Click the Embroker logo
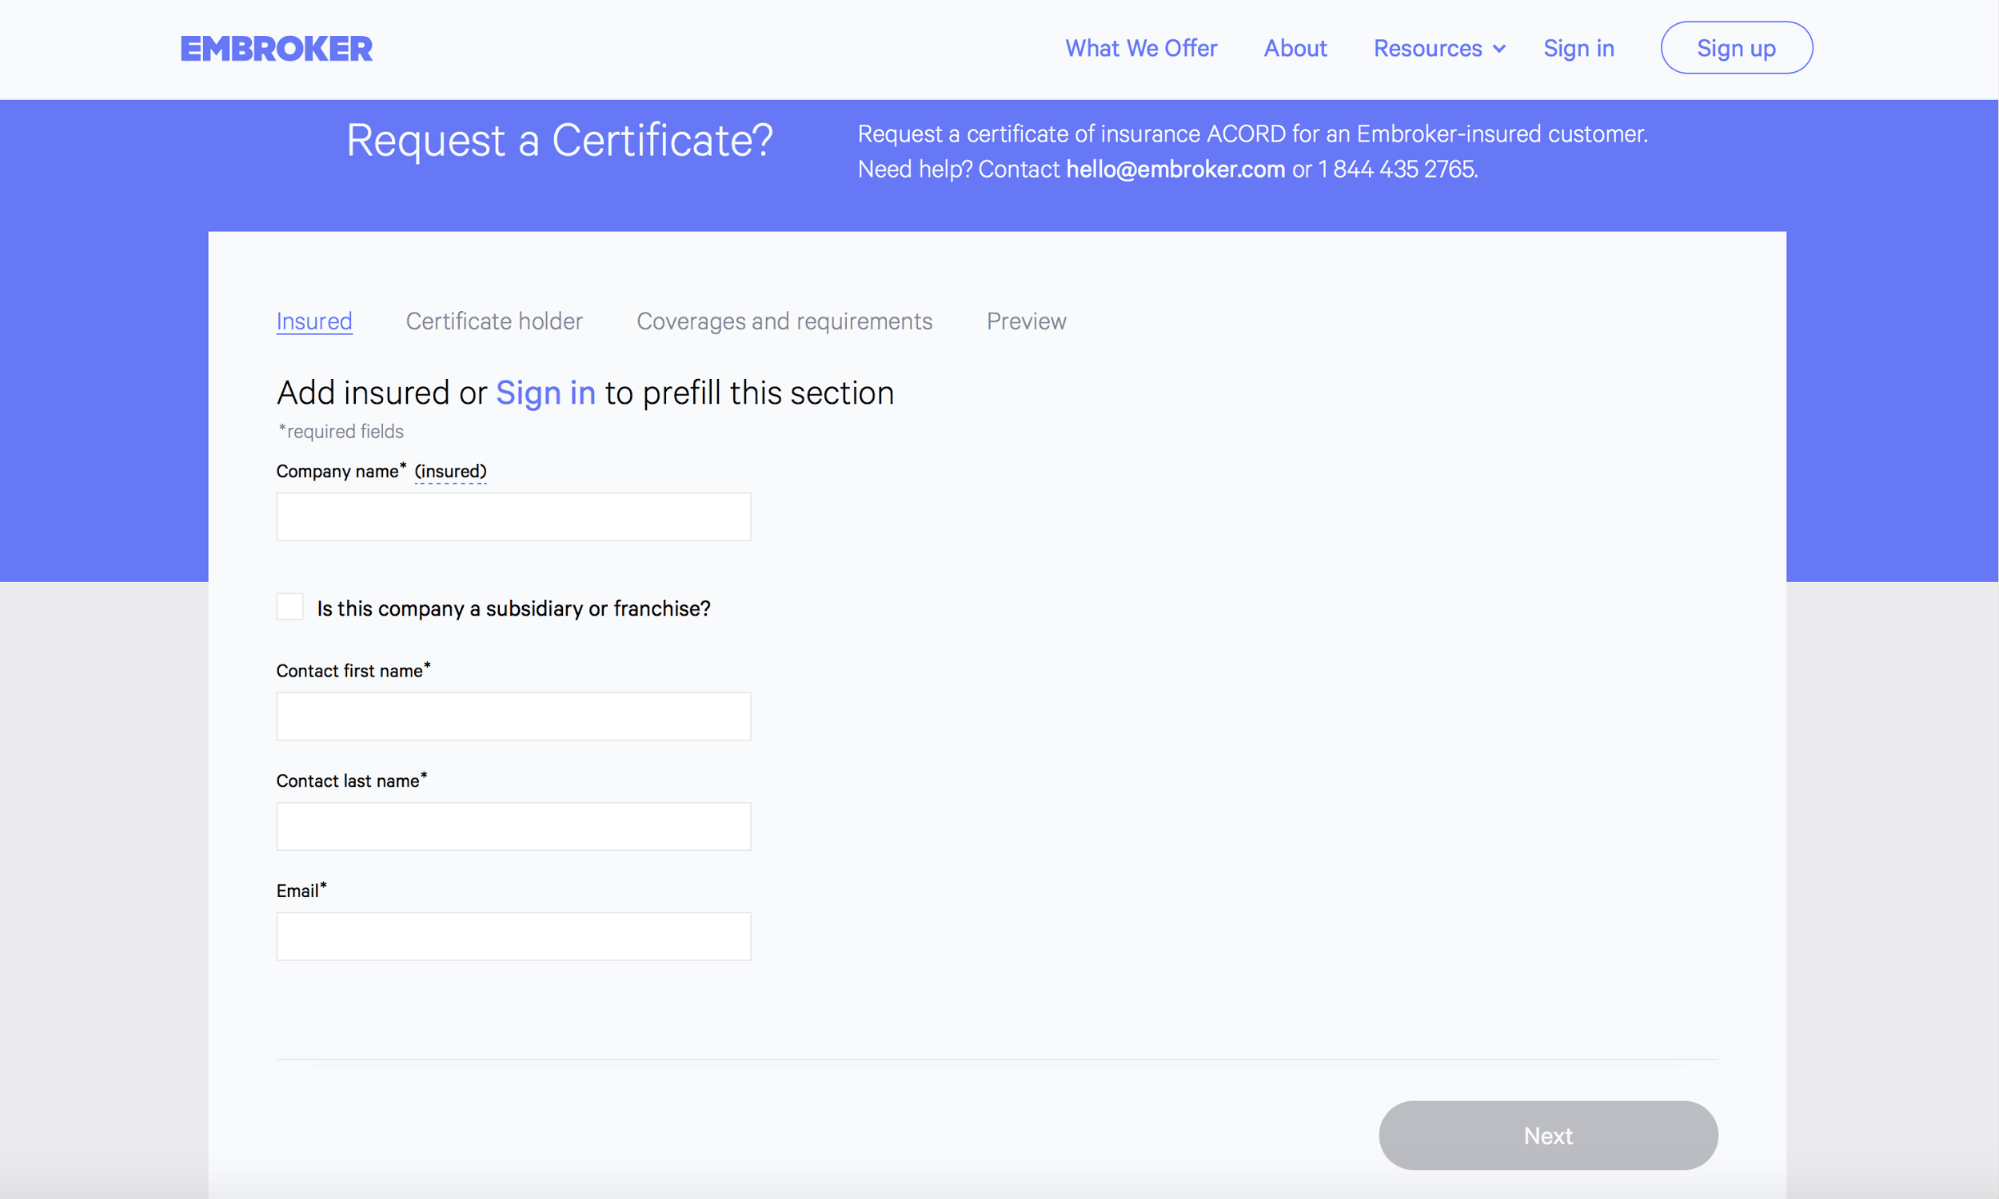1999x1199 pixels. click(x=276, y=48)
